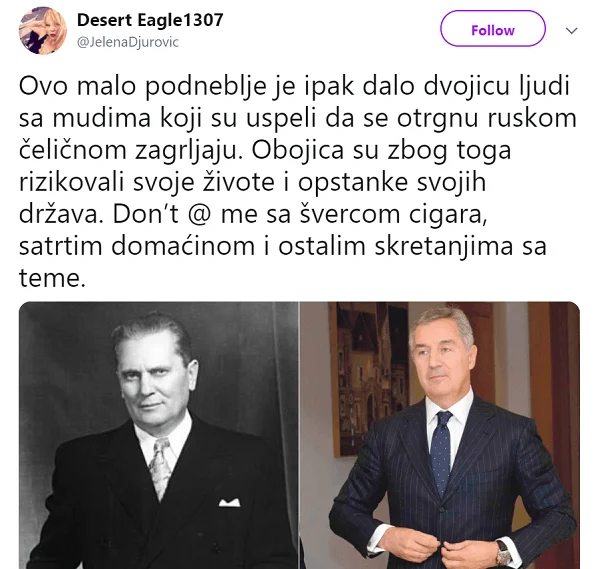
Task: Click the wristwatch in the right photo
Action: pos(504,552)
